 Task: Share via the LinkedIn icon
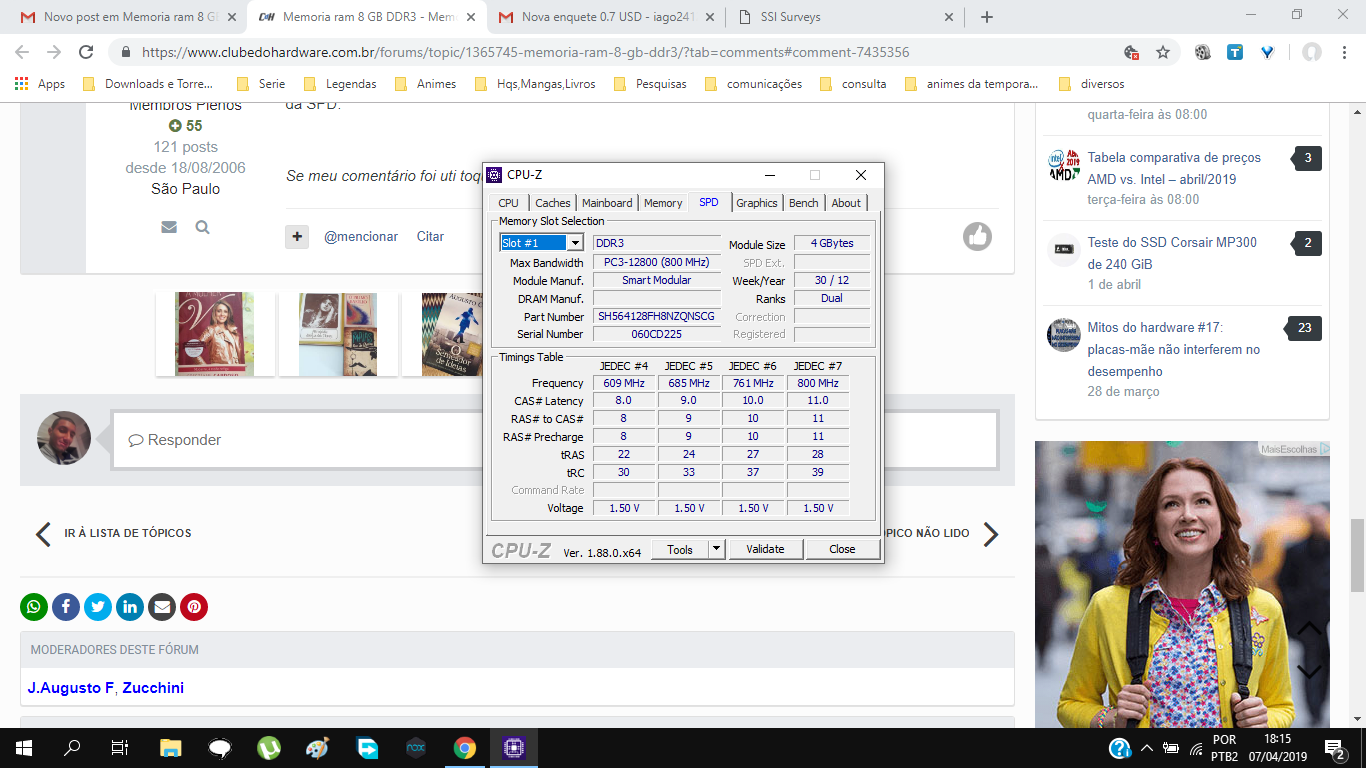coord(130,606)
